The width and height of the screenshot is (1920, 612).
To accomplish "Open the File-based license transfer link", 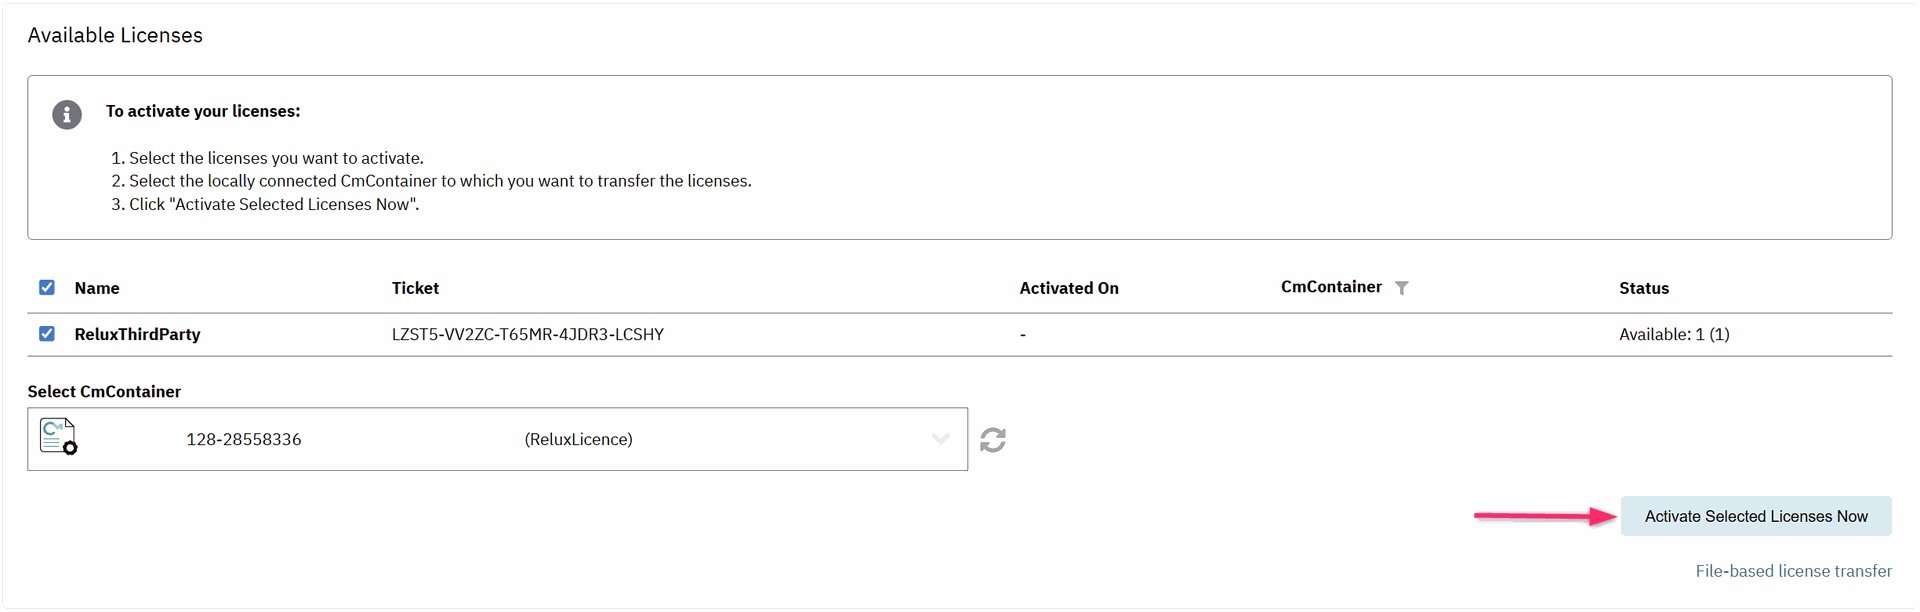I will [x=1793, y=571].
